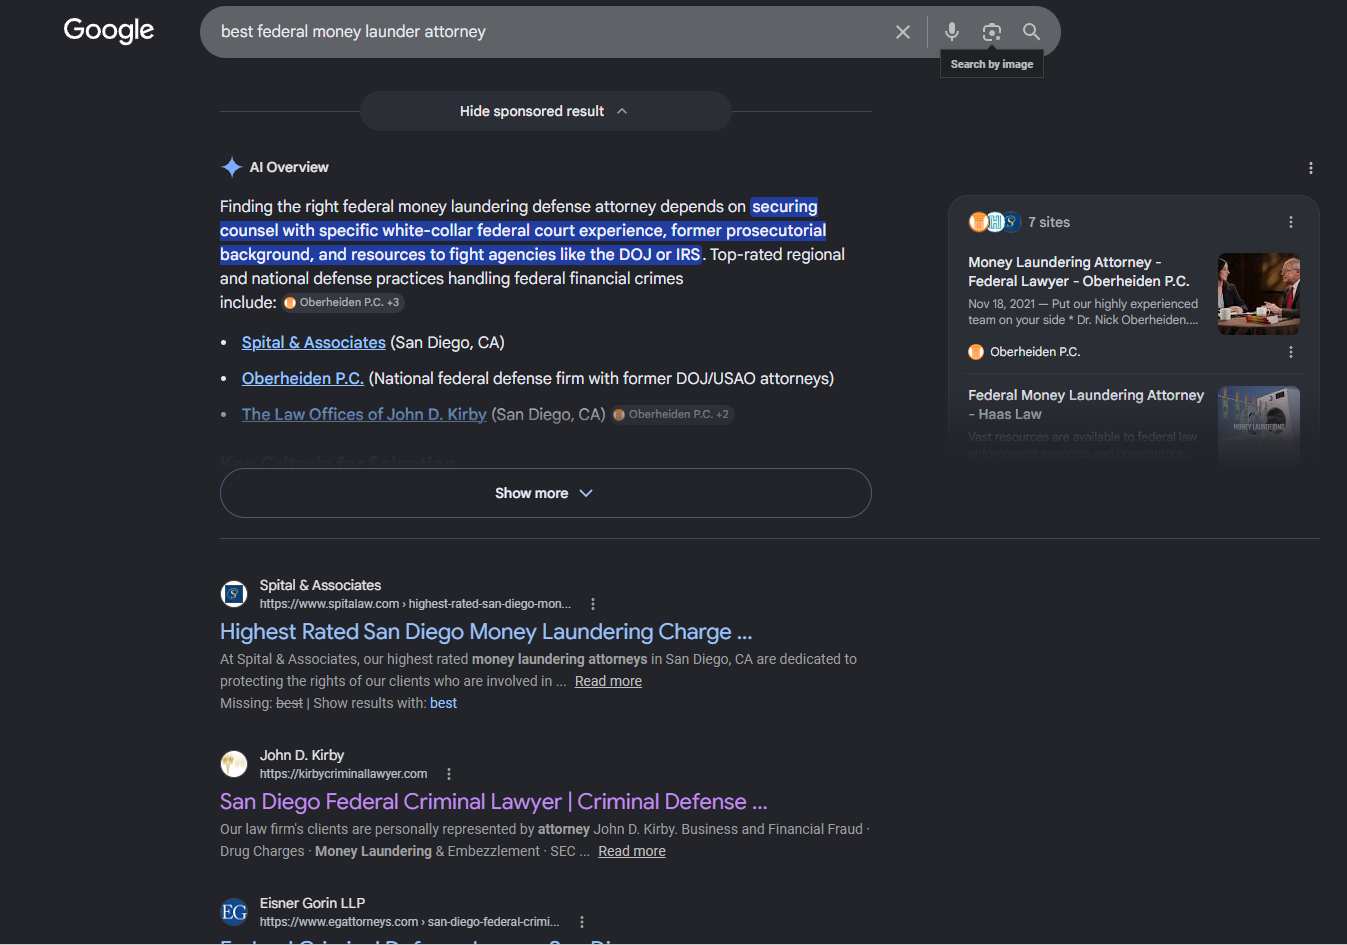This screenshot has height=945, width=1347.
Task: Open the three-dot menu for egattorneys.com result
Action: click(582, 922)
